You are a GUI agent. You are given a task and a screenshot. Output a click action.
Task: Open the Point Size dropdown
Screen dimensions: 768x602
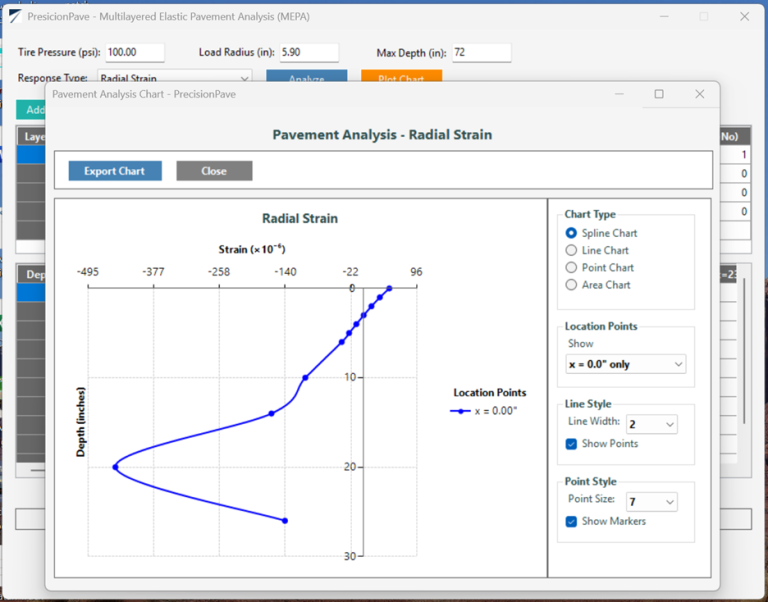(651, 502)
